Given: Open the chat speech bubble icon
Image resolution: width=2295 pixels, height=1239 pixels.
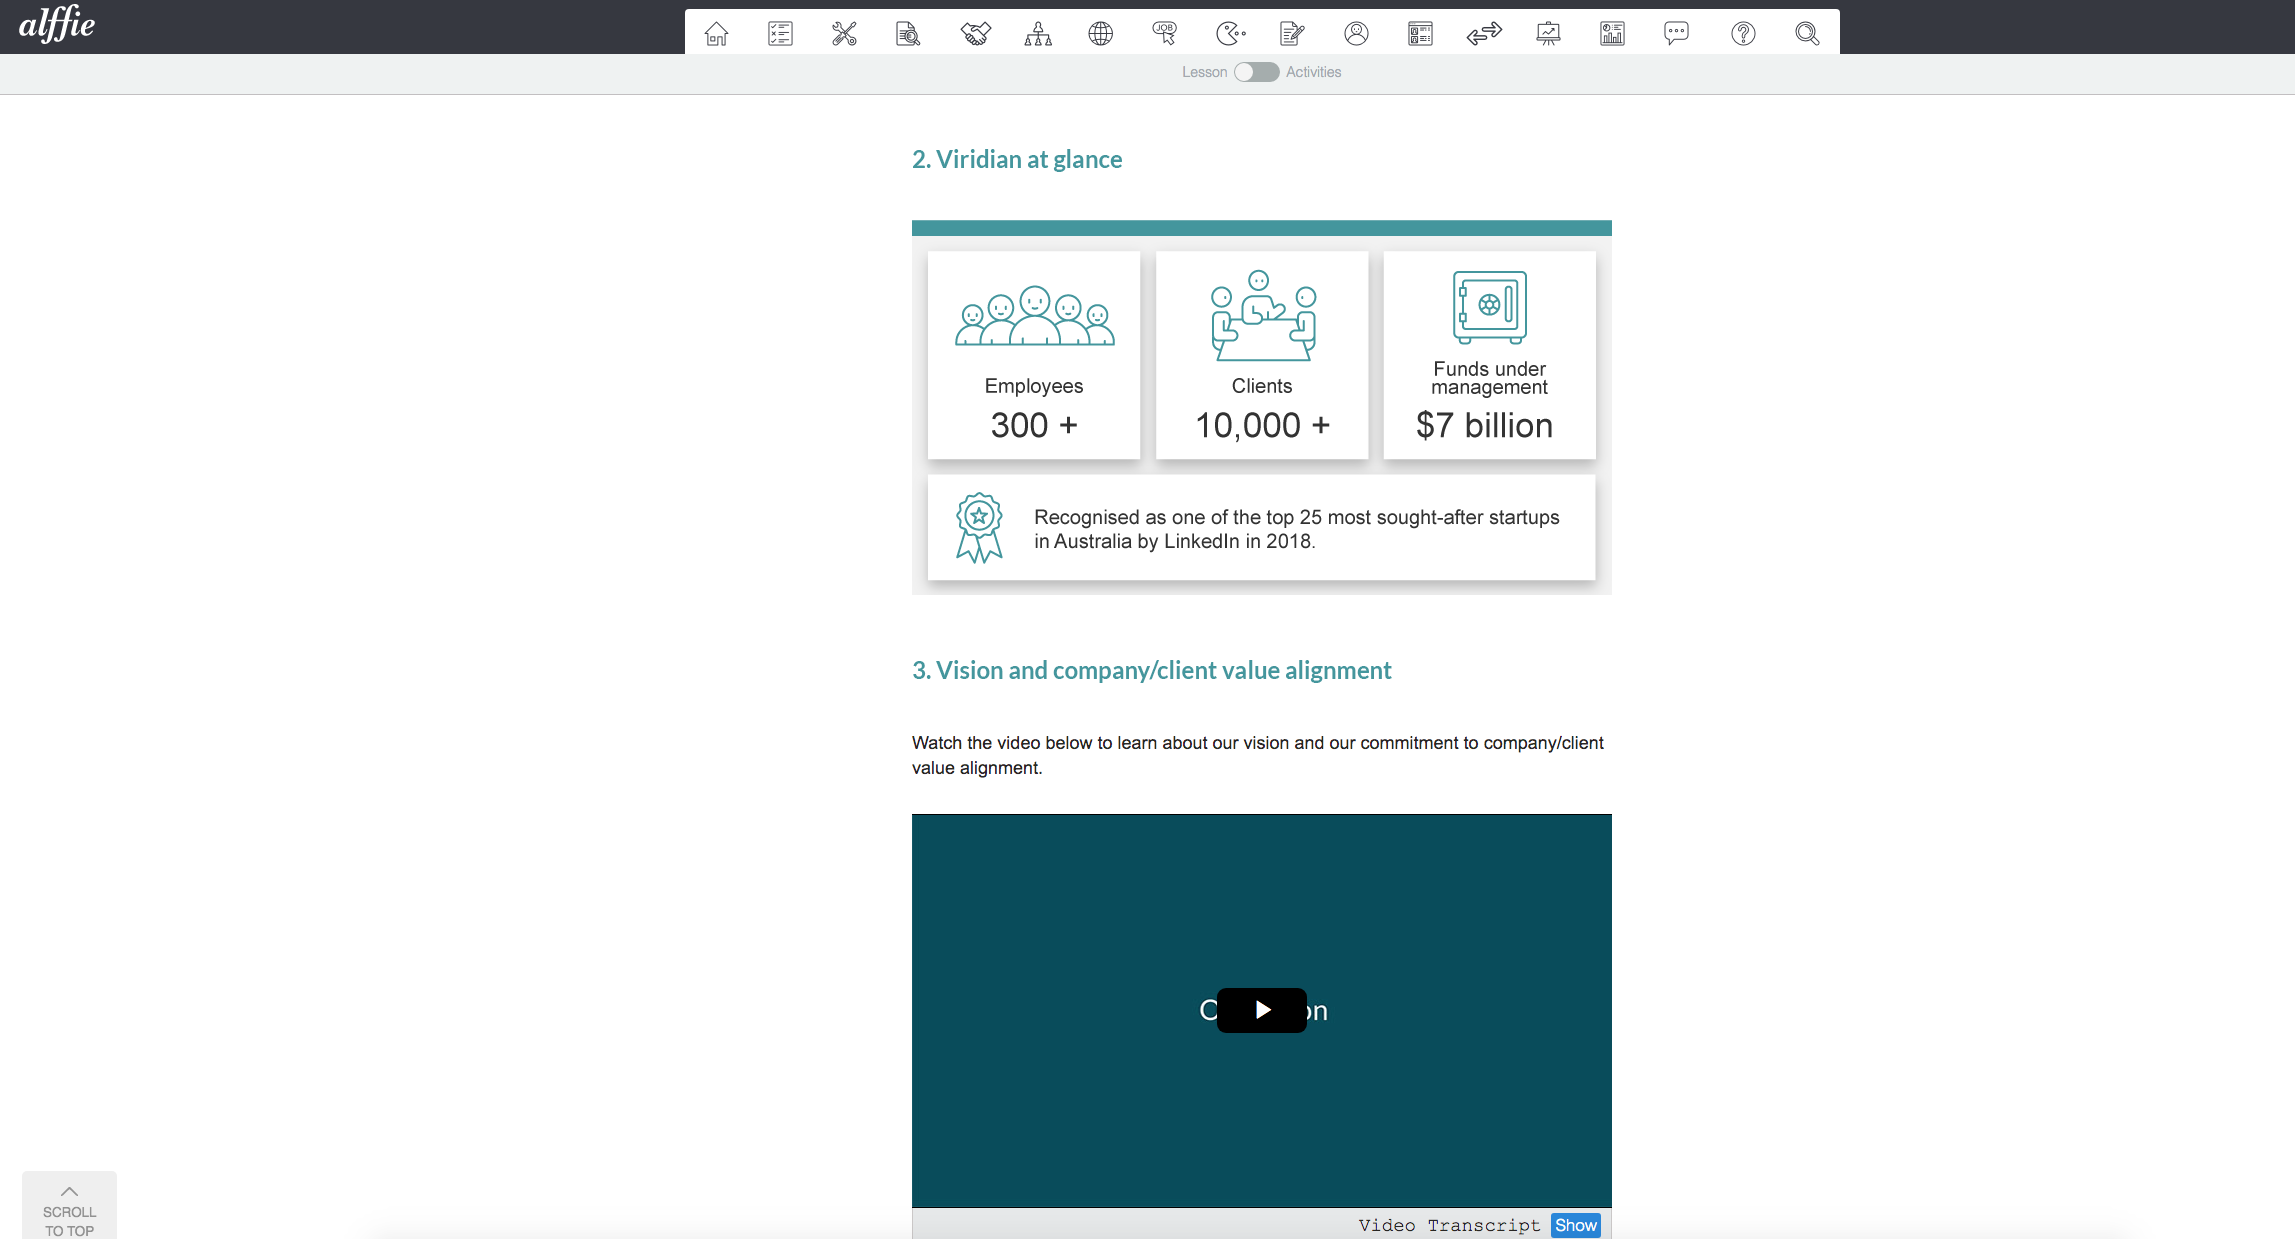Looking at the screenshot, I should coord(1676,34).
